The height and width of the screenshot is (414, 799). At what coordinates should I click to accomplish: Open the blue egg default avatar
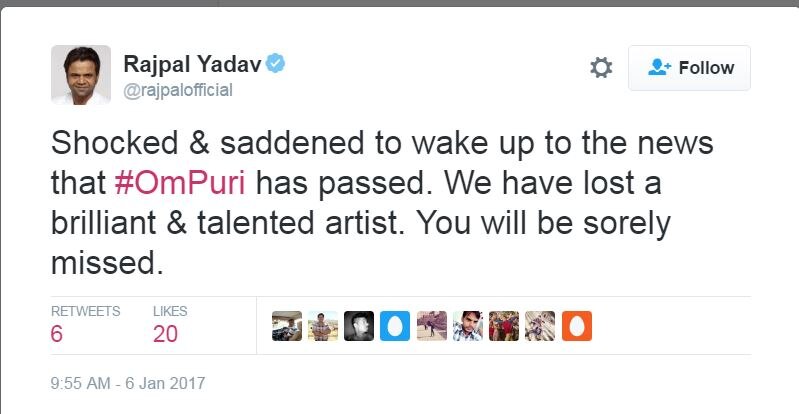tap(394, 325)
